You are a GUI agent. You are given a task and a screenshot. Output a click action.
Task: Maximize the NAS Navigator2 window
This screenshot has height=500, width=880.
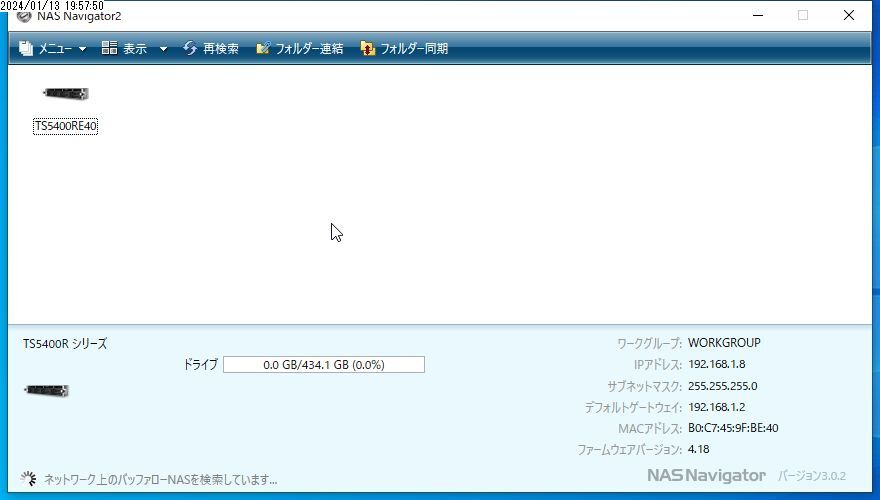click(x=803, y=16)
